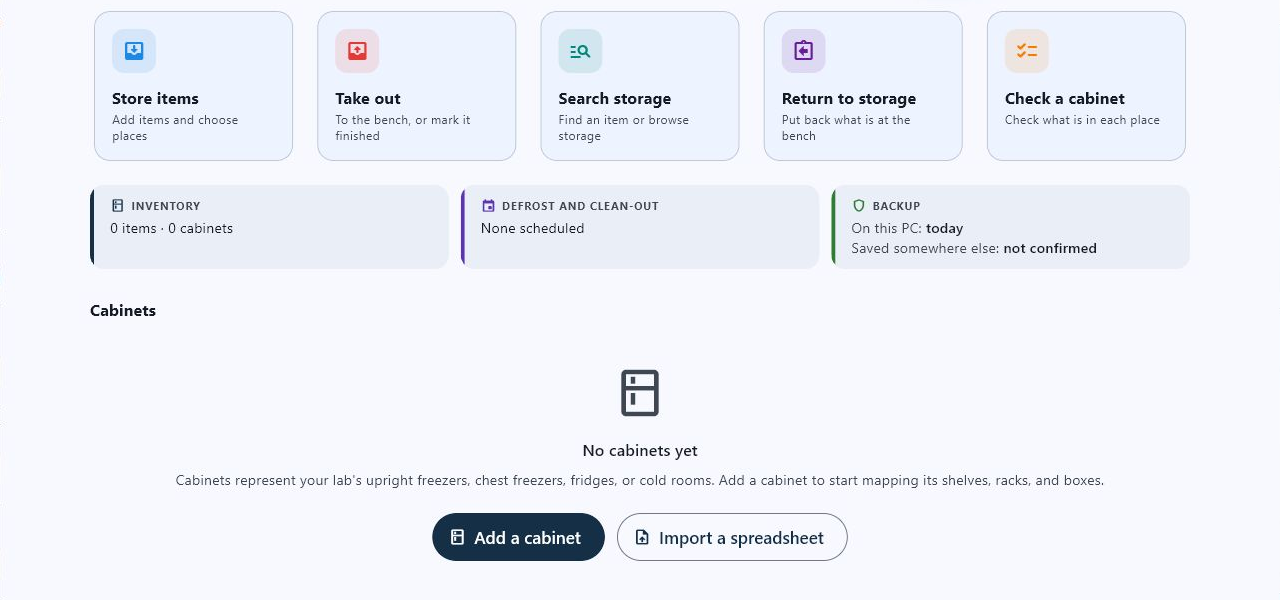
Task: Open the Return to storage card title
Action: (x=849, y=98)
